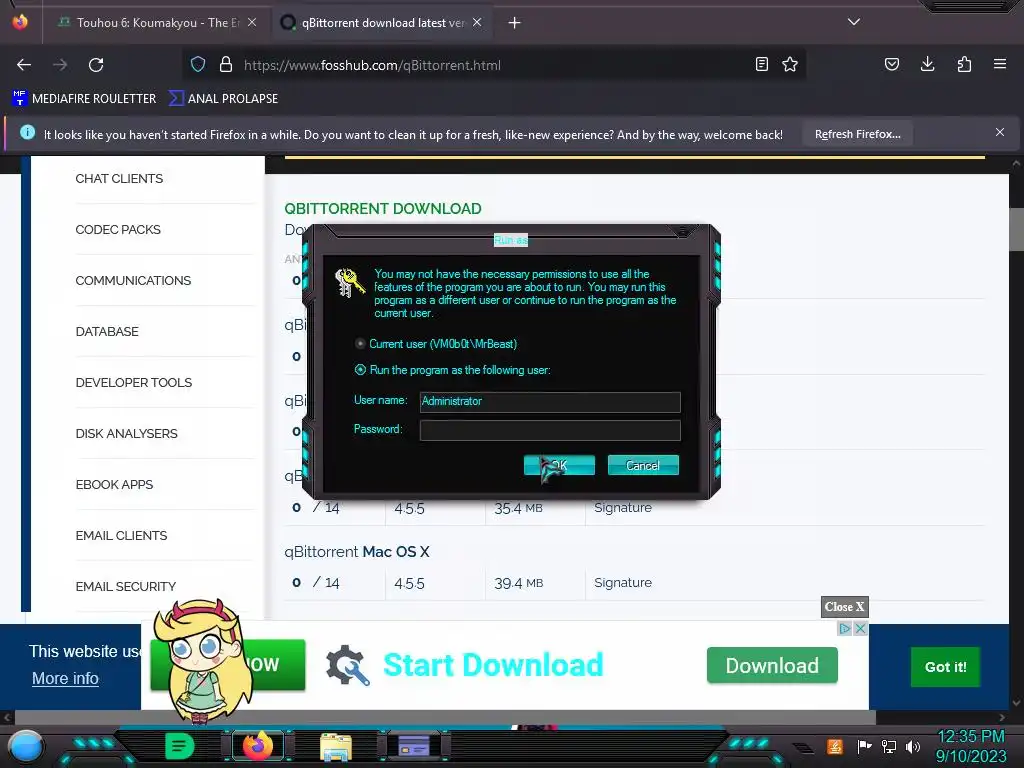Accept cookies with the Got it! button
This screenshot has height=768, width=1024.
point(945,667)
